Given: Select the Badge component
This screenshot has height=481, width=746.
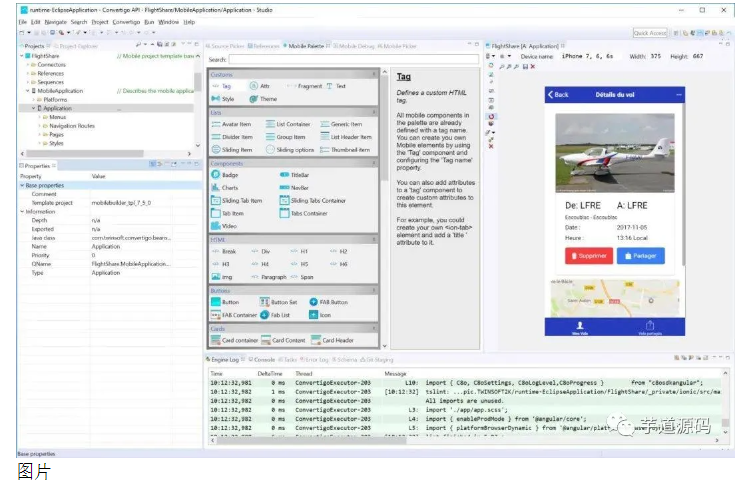Looking at the screenshot, I should pyautogui.click(x=225, y=175).
